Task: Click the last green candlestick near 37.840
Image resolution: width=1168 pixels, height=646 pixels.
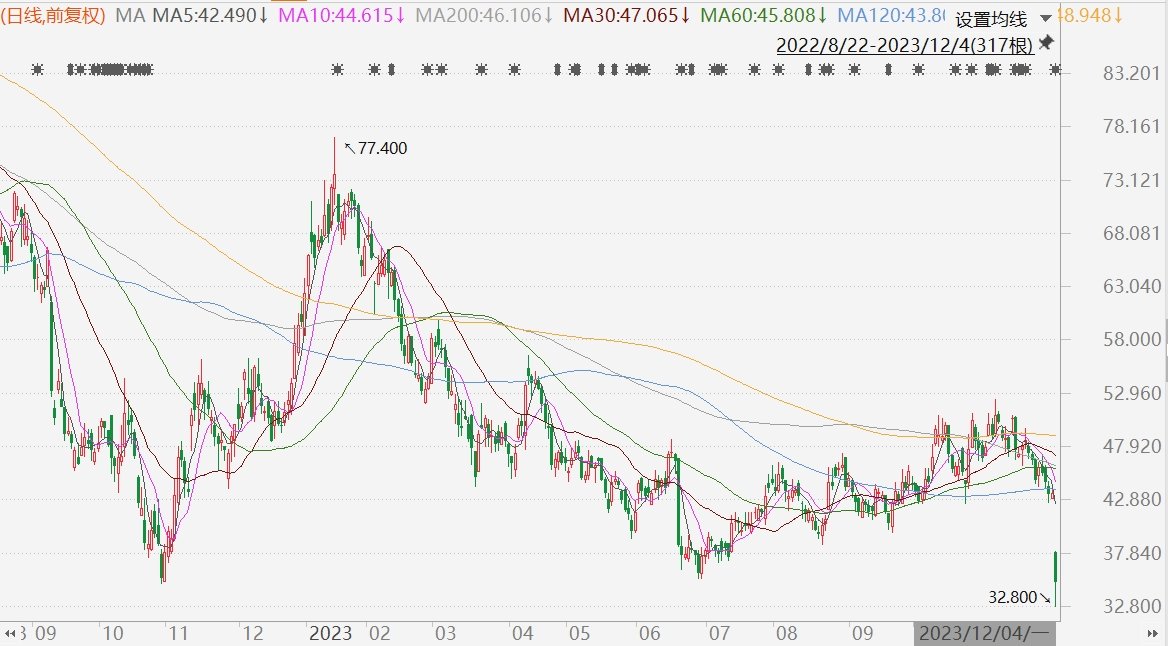Action: pos(1056,578)
